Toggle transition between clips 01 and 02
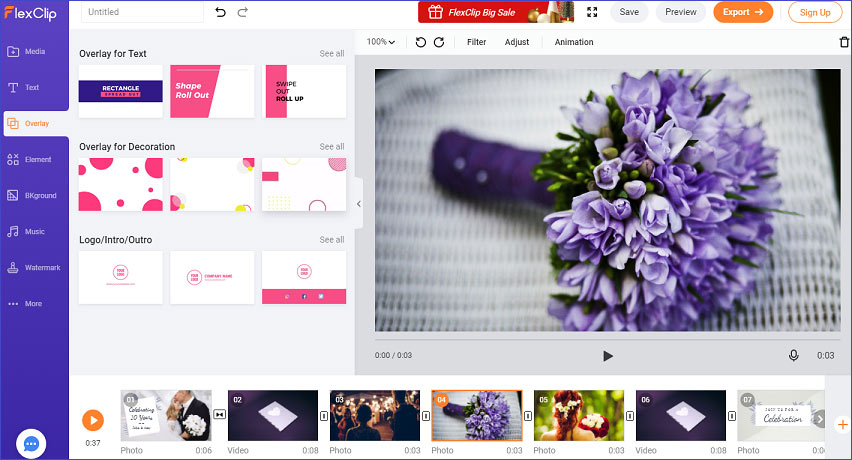The height and width of the screenshot is (460, 852). tap(220, 414)
